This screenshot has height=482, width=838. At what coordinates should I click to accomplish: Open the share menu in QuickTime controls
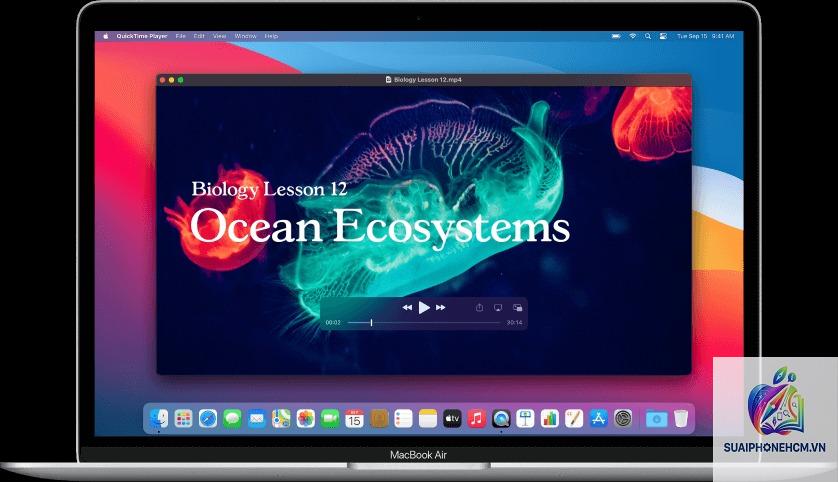pyautogui.click(x=479, y=307)
